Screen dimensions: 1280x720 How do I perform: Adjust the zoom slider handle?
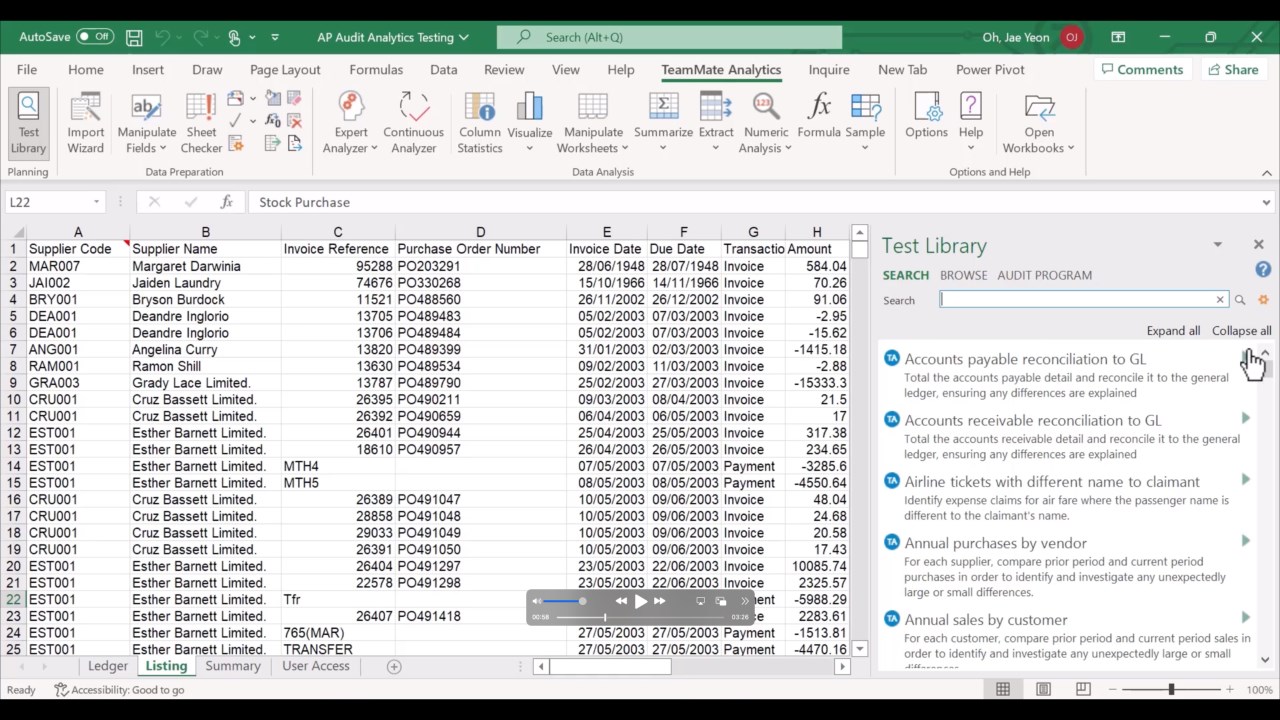pos(1171,690)
